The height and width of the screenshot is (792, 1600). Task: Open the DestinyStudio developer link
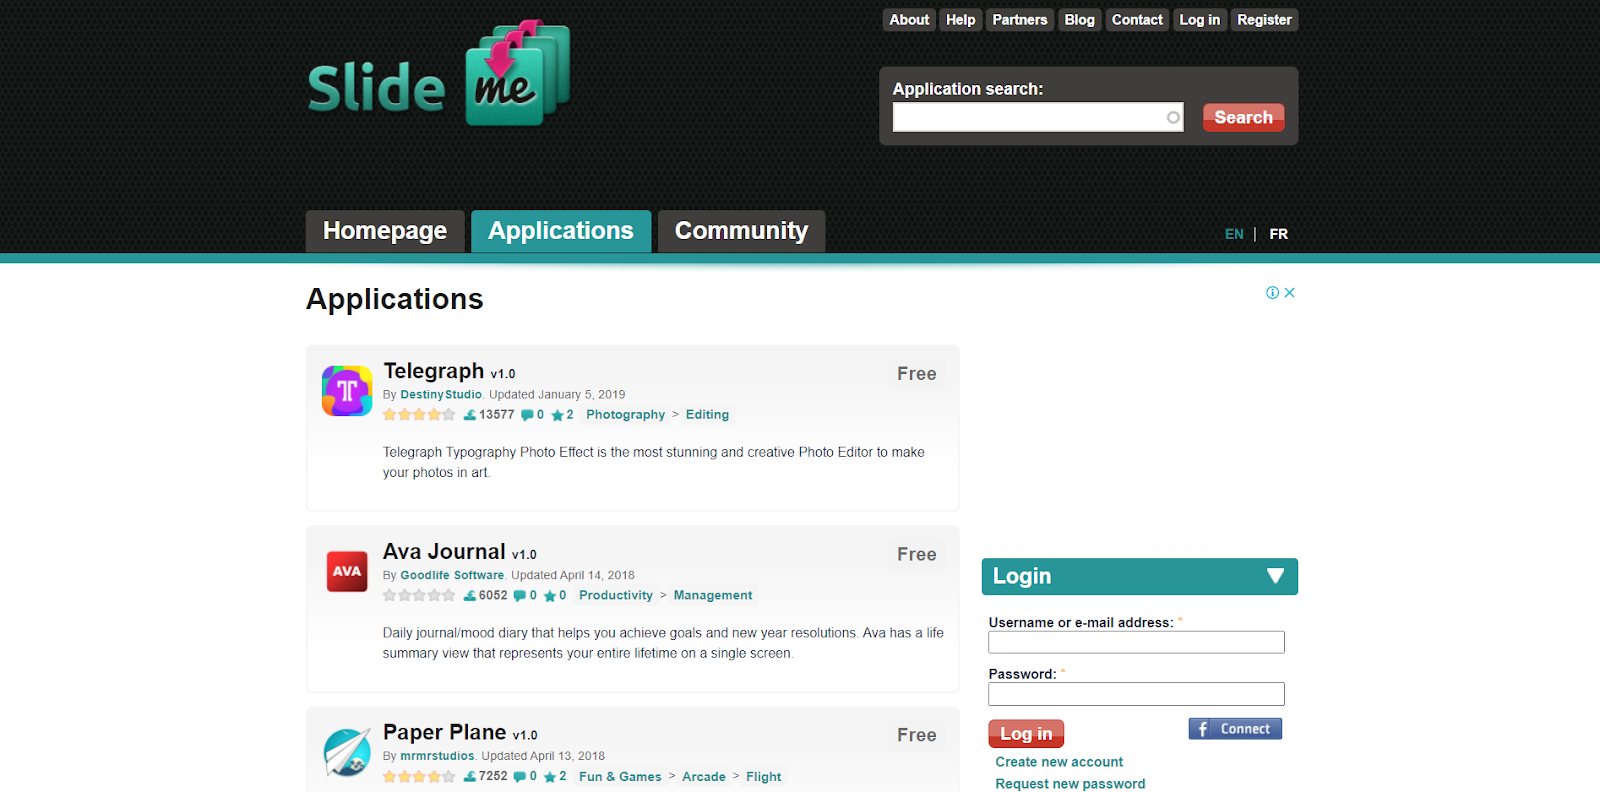441,395
